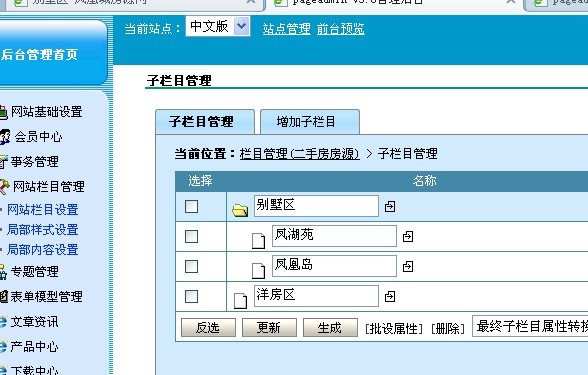Click the 文章资讯 globe icon
The image size is (588, 375).
point(3,322)
